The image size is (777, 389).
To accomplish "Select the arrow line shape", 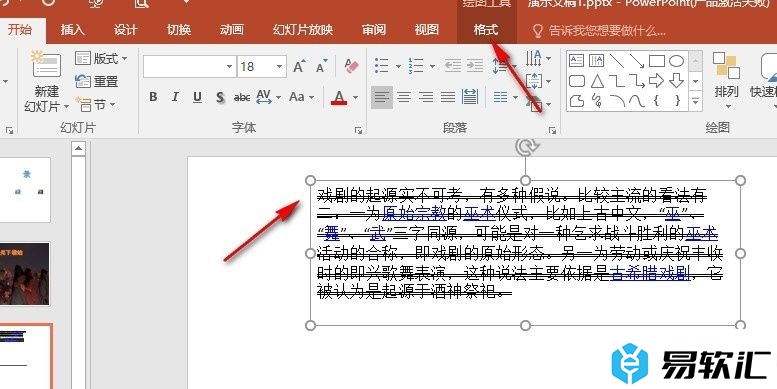I will point(637,61).
